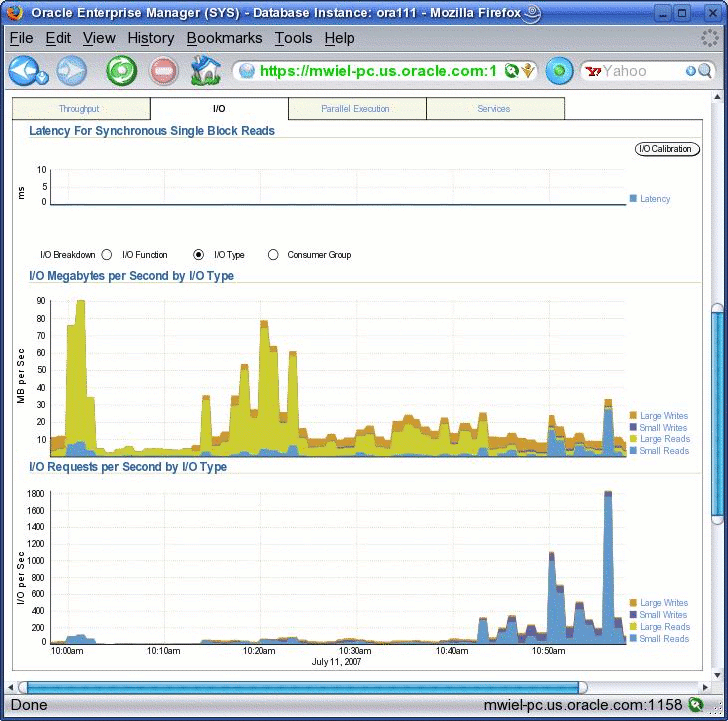Go back with the browser Back arrow
Screen dimensions: 728x721
tap(23, 70)
